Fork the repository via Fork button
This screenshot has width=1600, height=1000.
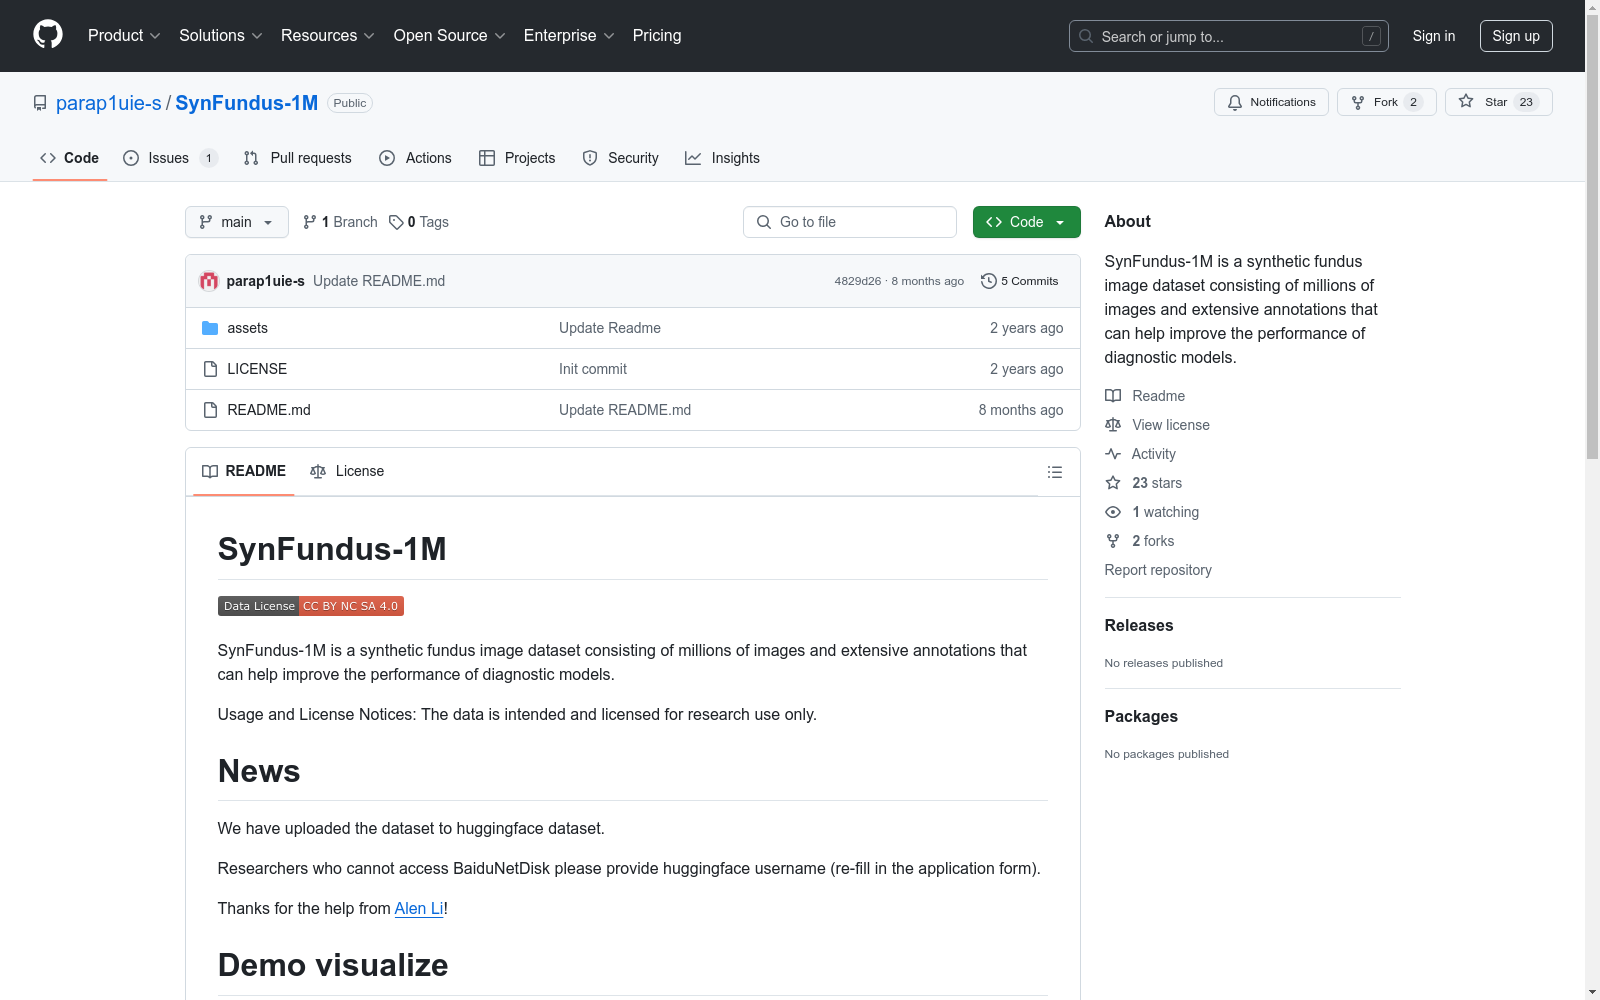click(1386, 102)
